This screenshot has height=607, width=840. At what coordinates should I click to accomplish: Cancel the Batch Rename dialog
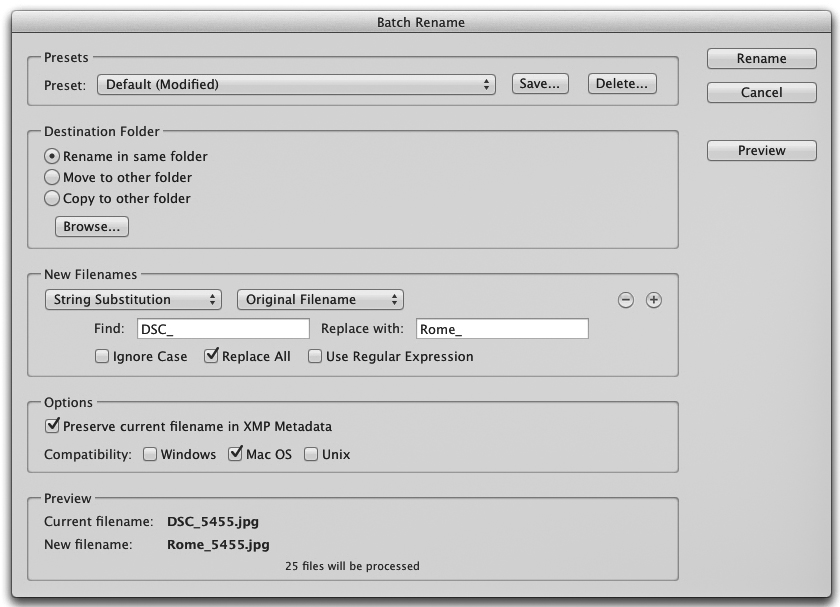761,92
